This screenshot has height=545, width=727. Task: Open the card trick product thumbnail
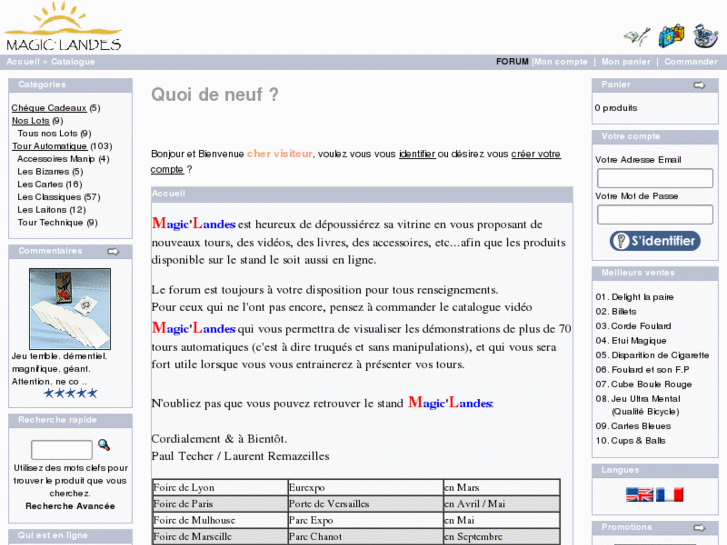(x=70, y=309)
